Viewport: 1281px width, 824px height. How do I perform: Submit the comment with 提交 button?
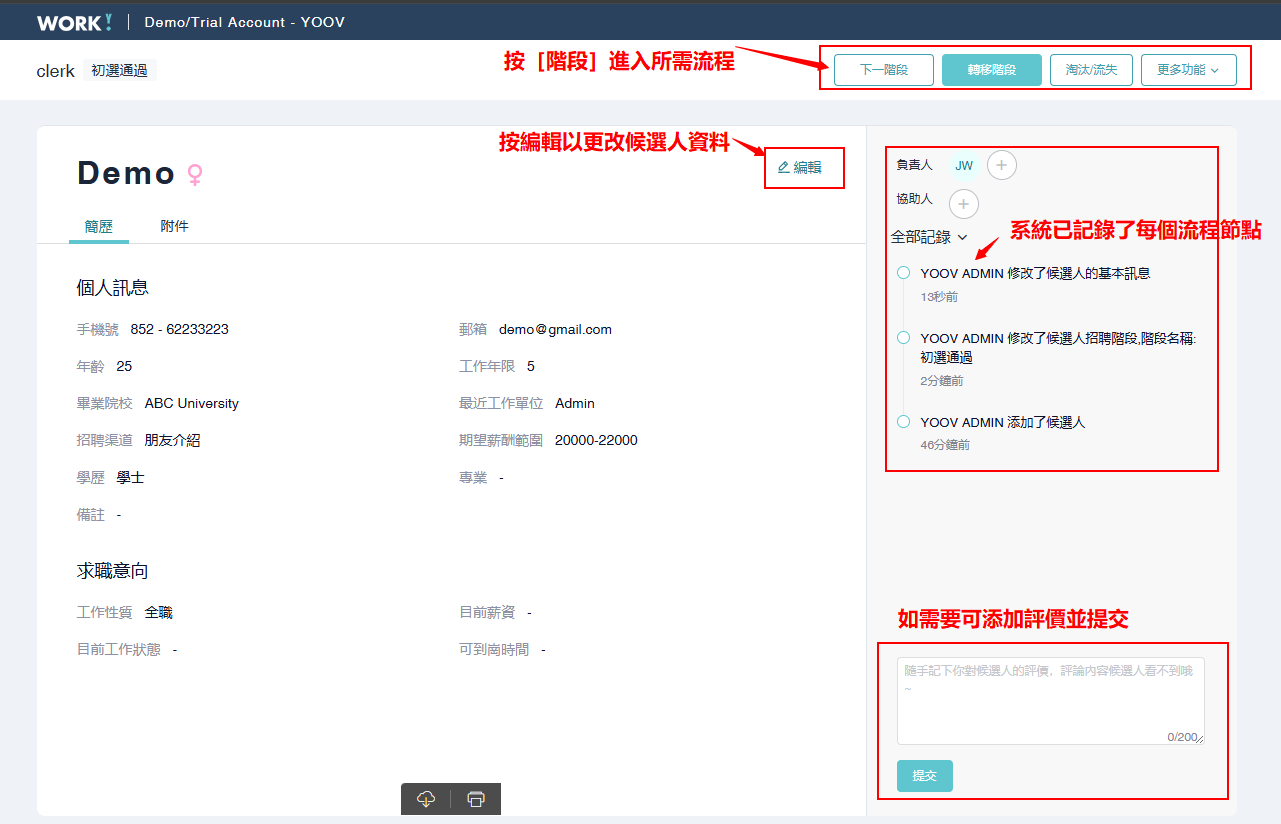(x=924, y=776)
